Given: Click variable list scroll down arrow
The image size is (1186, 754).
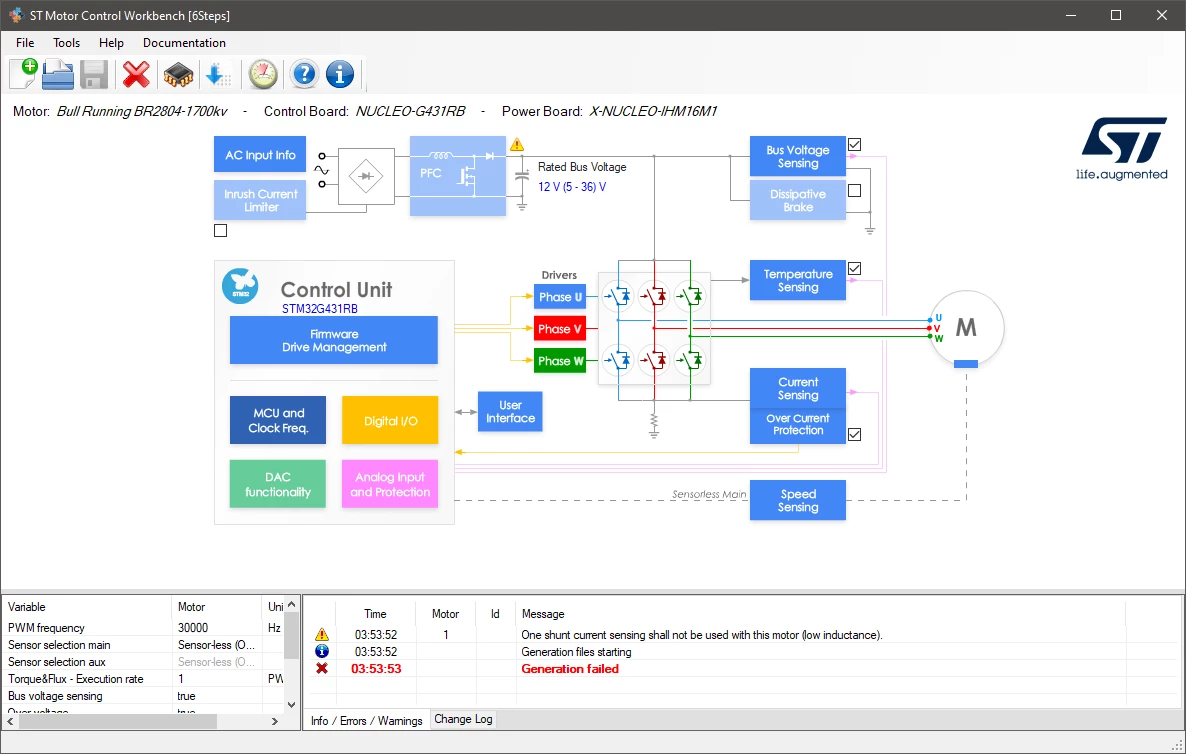Looking at the screenshot, I should [291, 705].
